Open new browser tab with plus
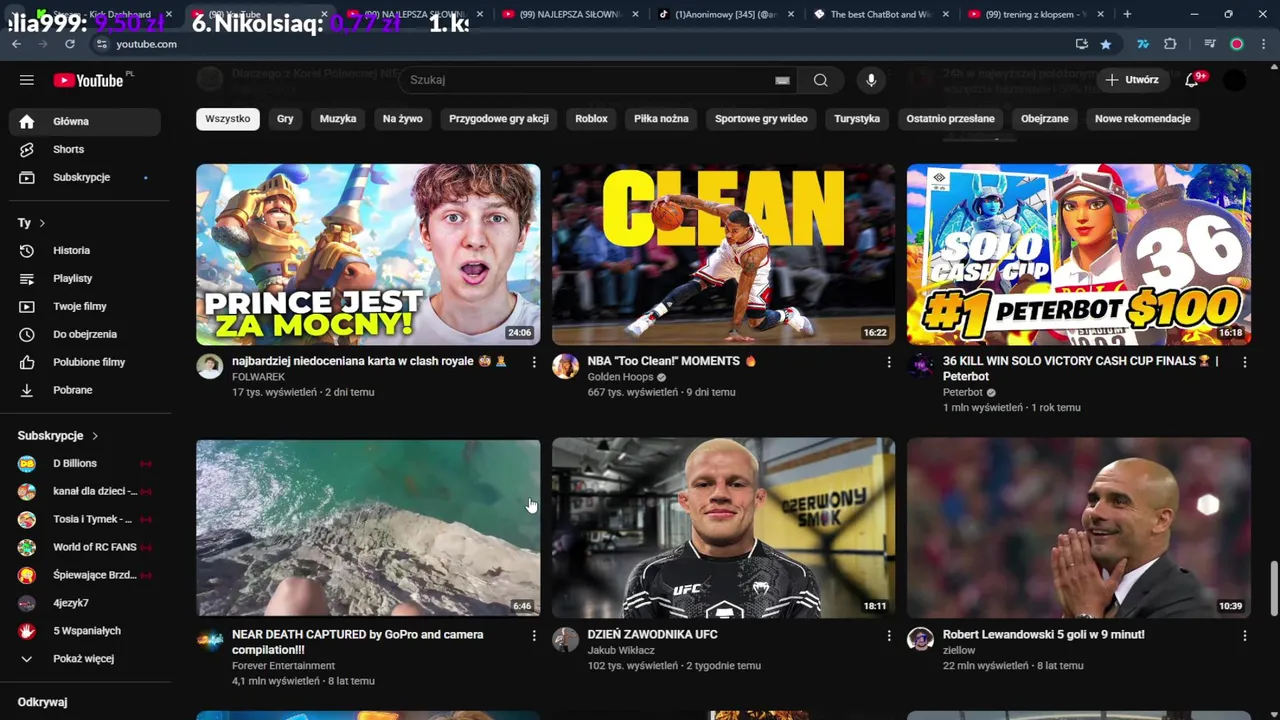The width and height of the screenshot is (1280, 720). (1127, 14)
